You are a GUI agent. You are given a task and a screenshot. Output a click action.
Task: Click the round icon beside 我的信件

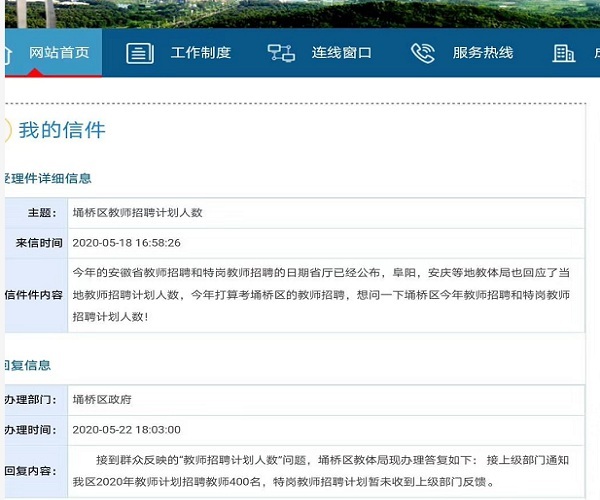coord(6,130)
